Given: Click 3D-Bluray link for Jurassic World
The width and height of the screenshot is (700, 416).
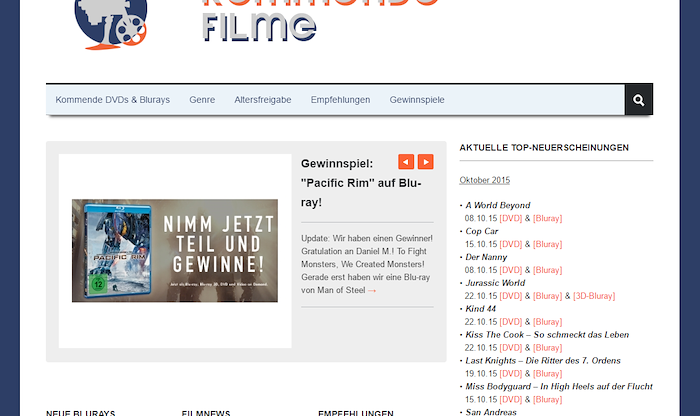Looking at the screenshot, I should click(594, 296).
